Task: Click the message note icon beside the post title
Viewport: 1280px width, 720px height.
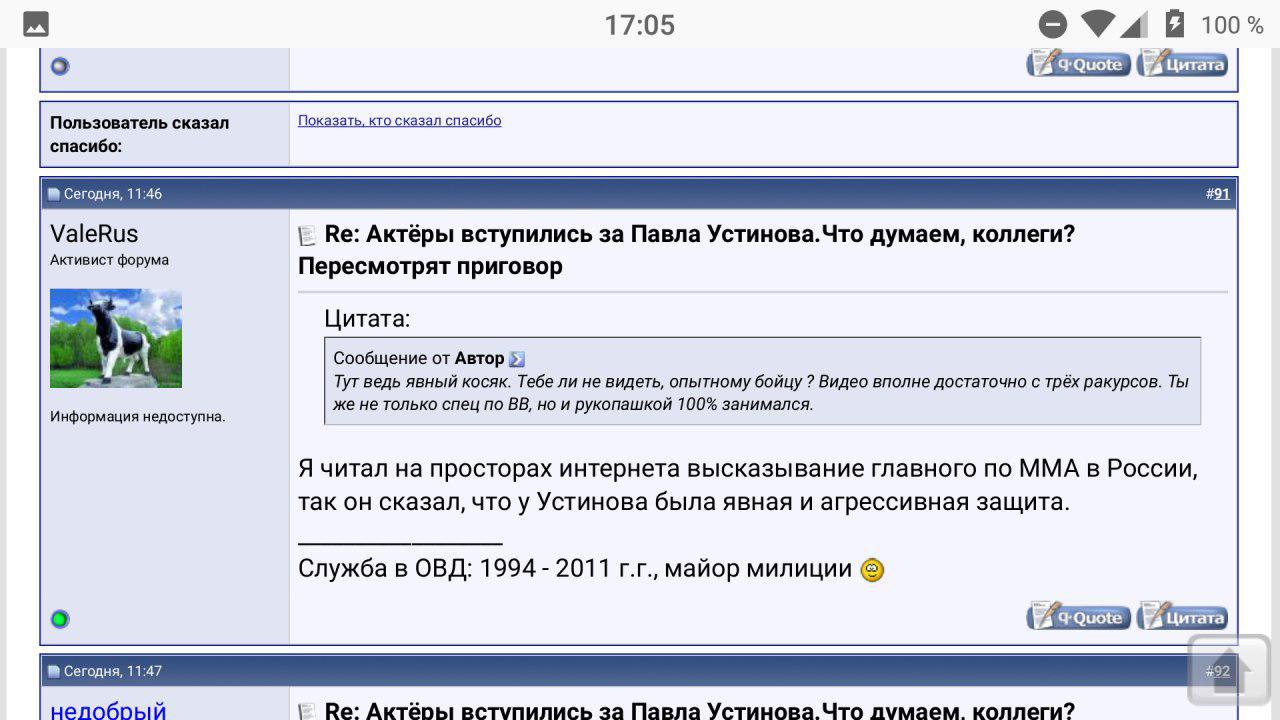Action: tap(306, 233)
